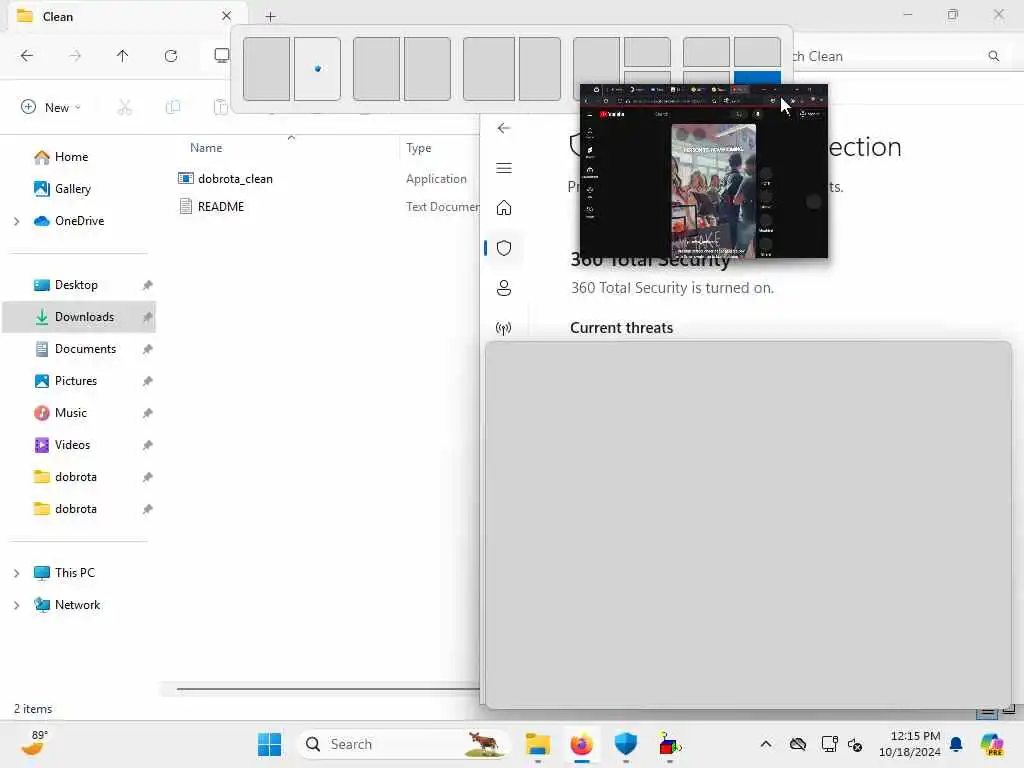Go up one folder level
The height and width of the screenshot is (768, 1024).
tap(122, 56)
